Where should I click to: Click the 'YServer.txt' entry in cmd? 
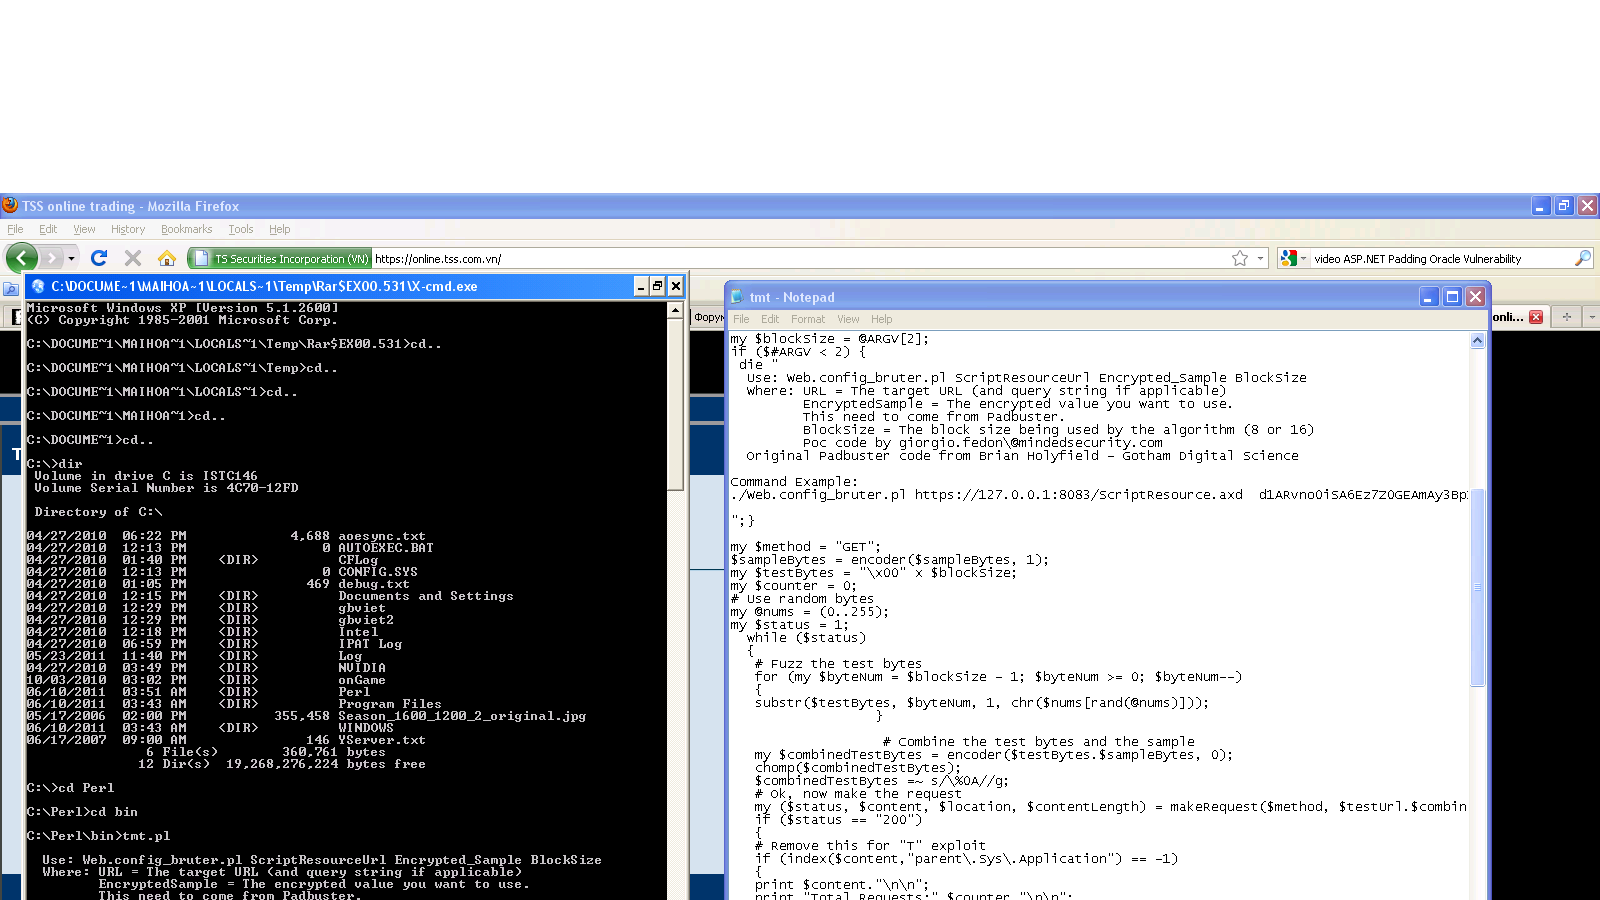tap(382, 740)
